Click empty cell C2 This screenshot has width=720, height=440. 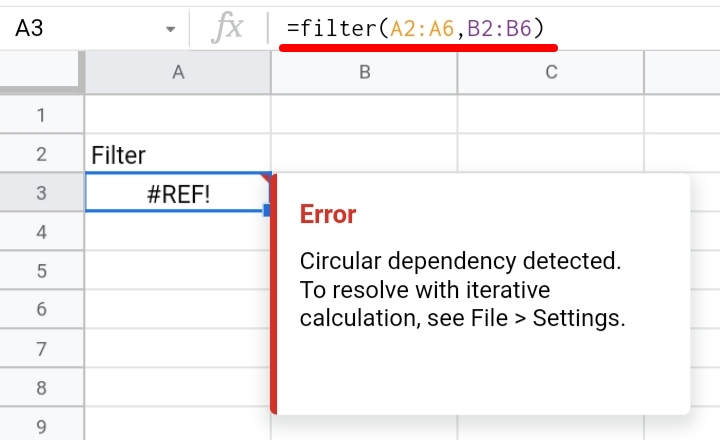551,154
